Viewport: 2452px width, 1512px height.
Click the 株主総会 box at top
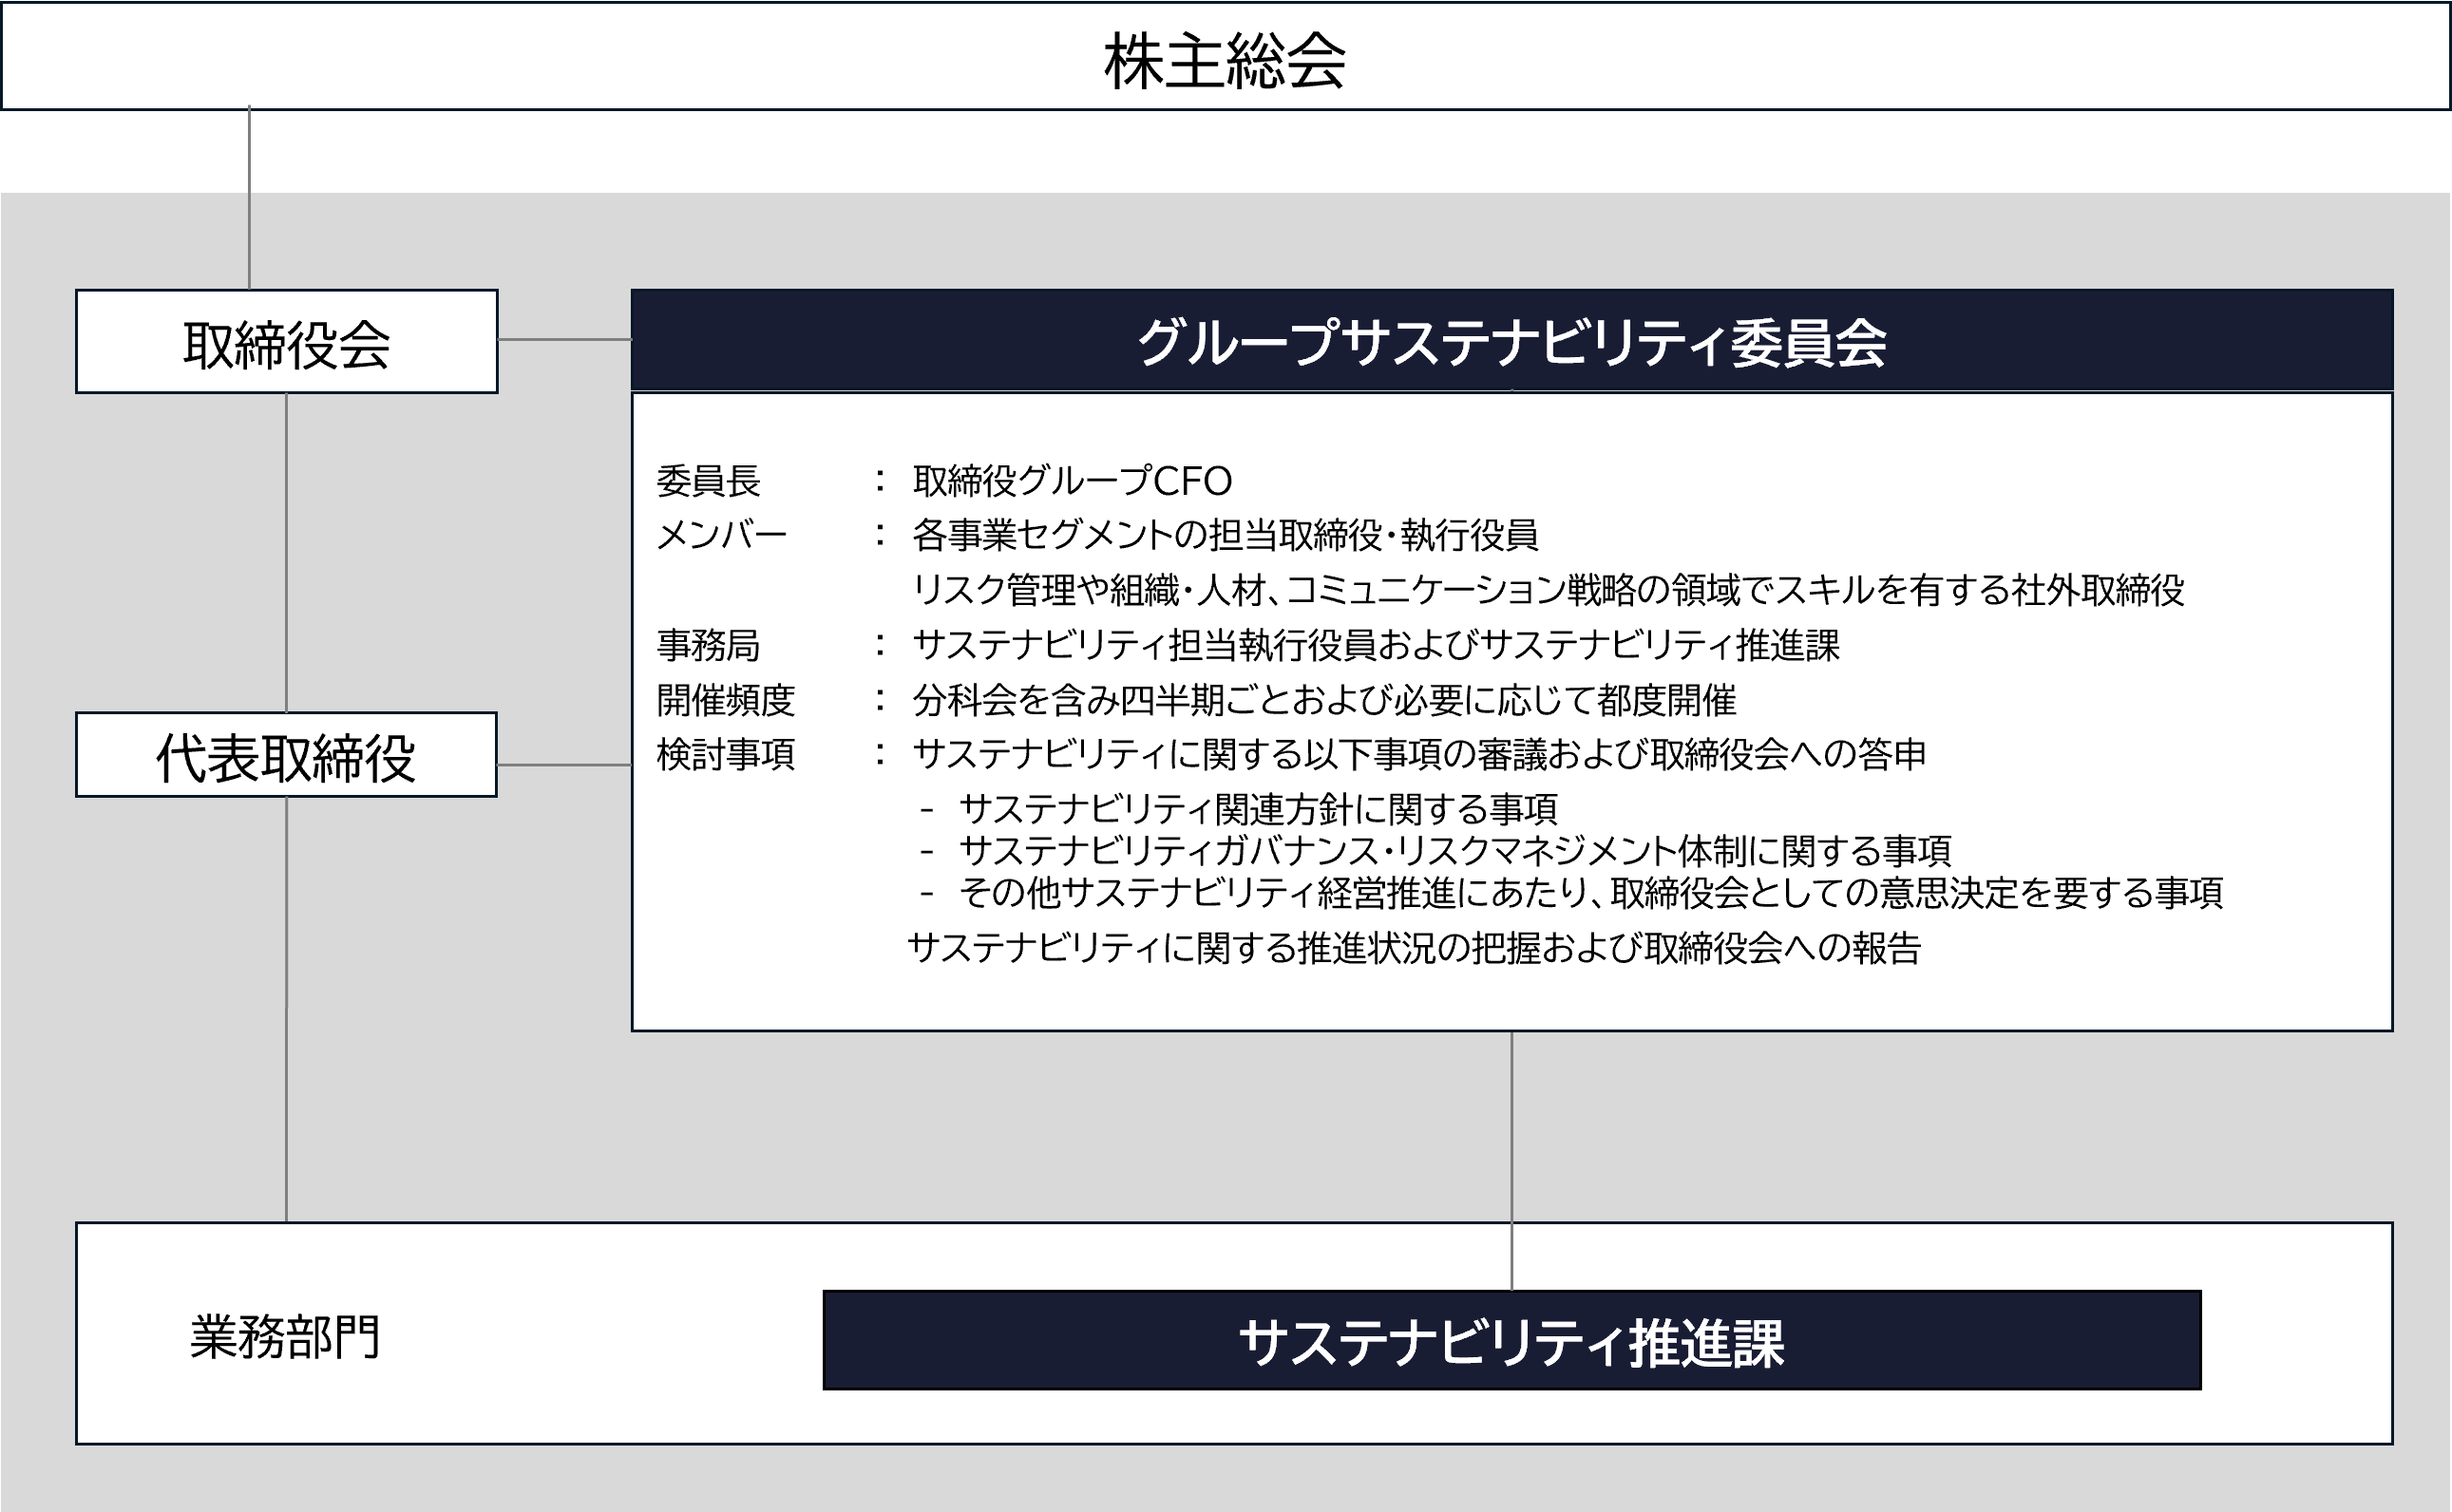[1225, 56]
